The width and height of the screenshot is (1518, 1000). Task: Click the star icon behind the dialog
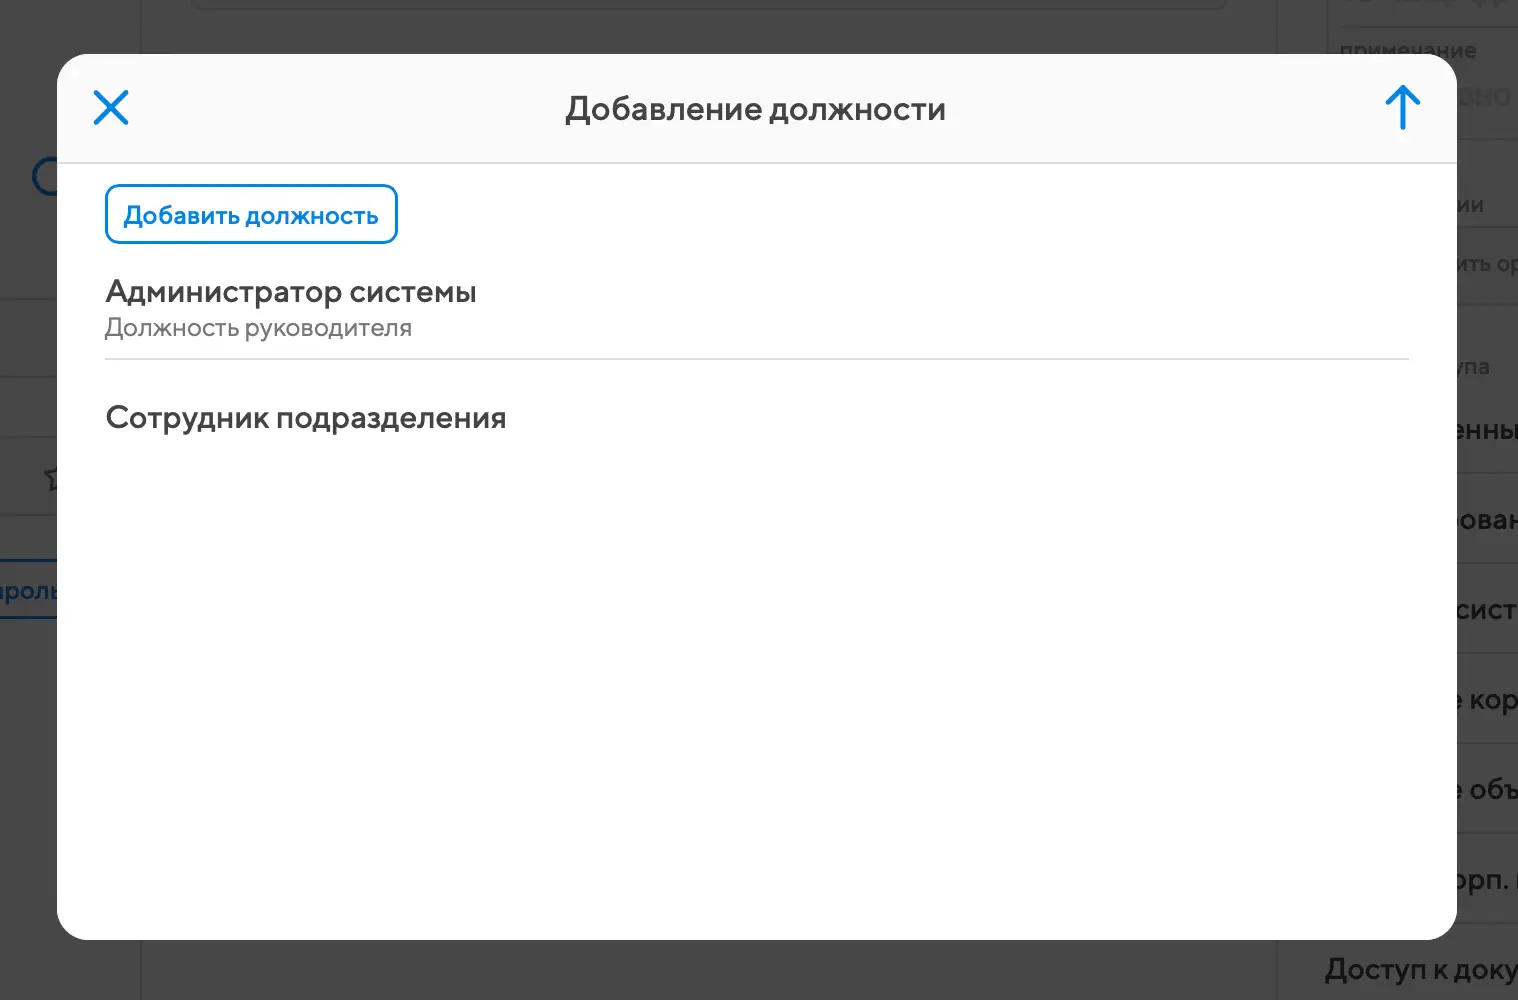[x=51, y=479]
